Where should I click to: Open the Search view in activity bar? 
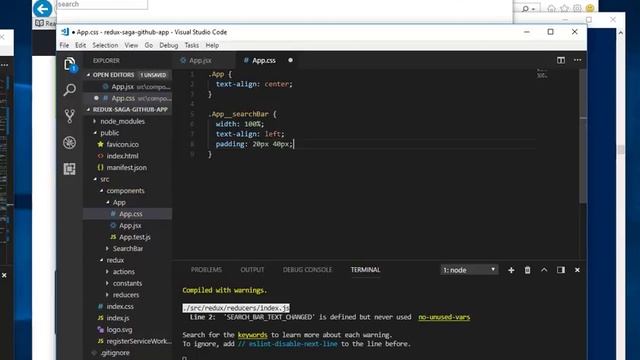pyautogui.click(x=70, y=90)
